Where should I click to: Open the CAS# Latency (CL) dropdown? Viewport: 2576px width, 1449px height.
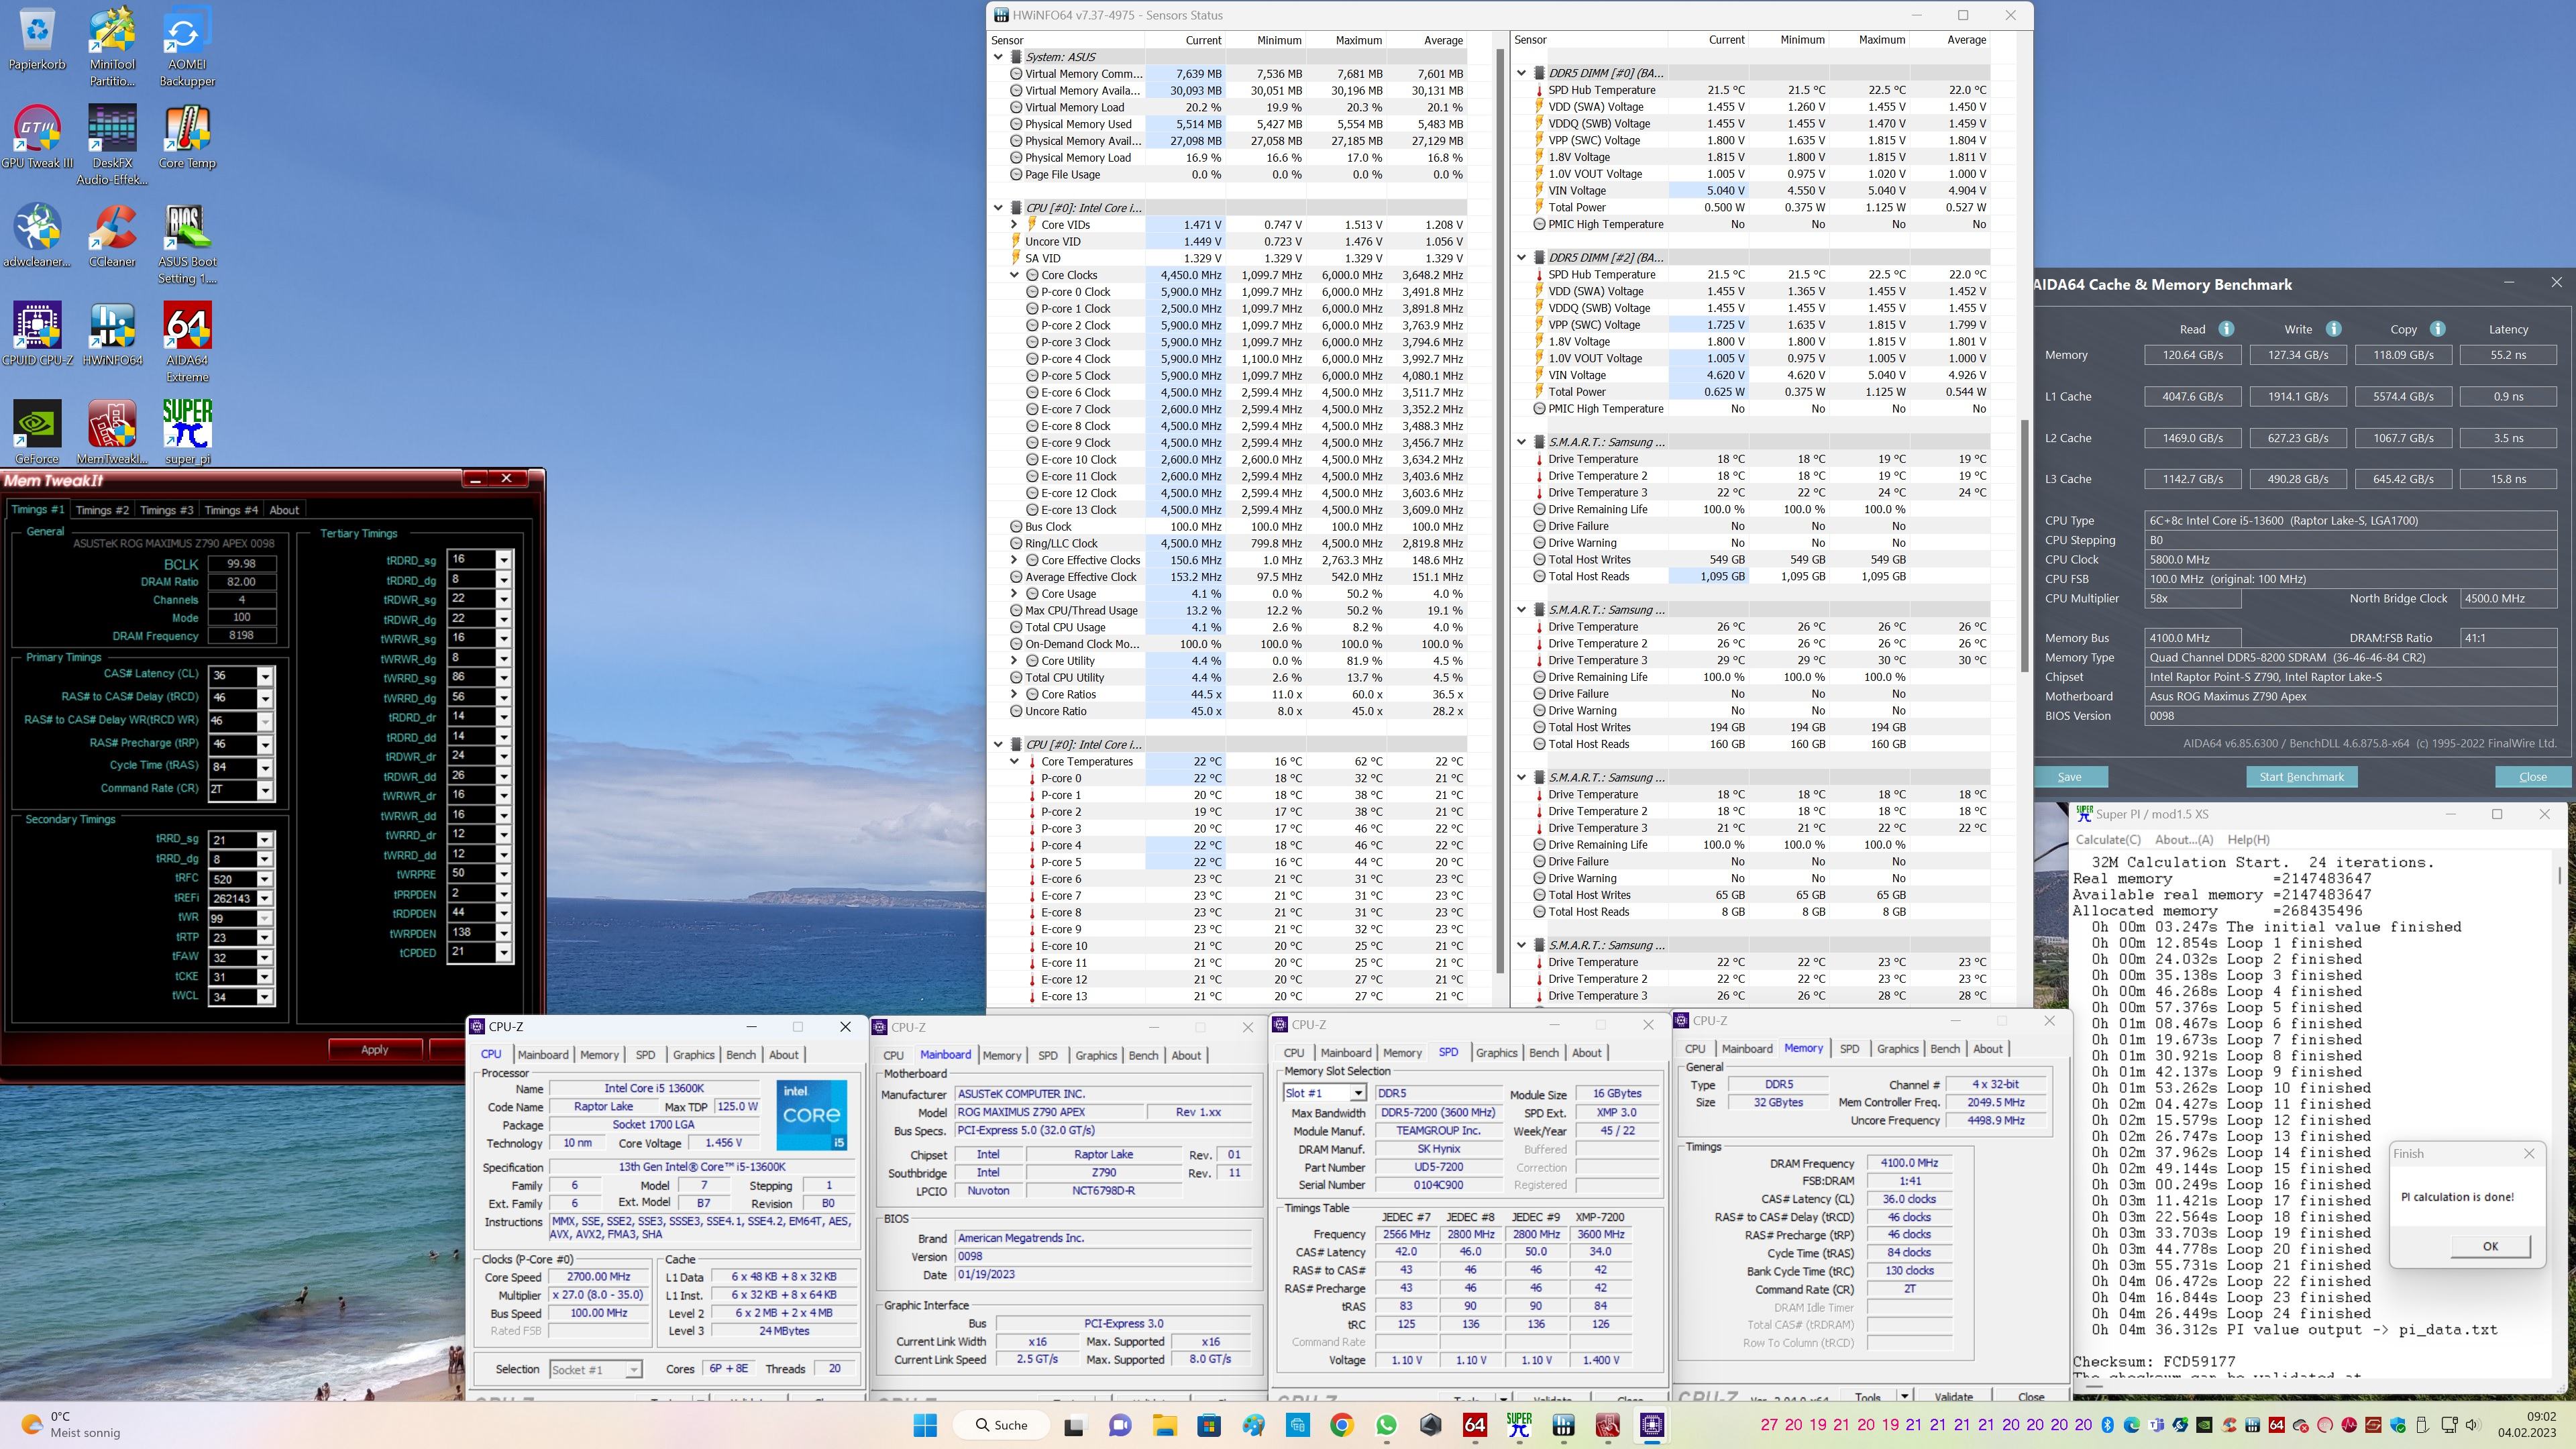click(x=265, y=676)
